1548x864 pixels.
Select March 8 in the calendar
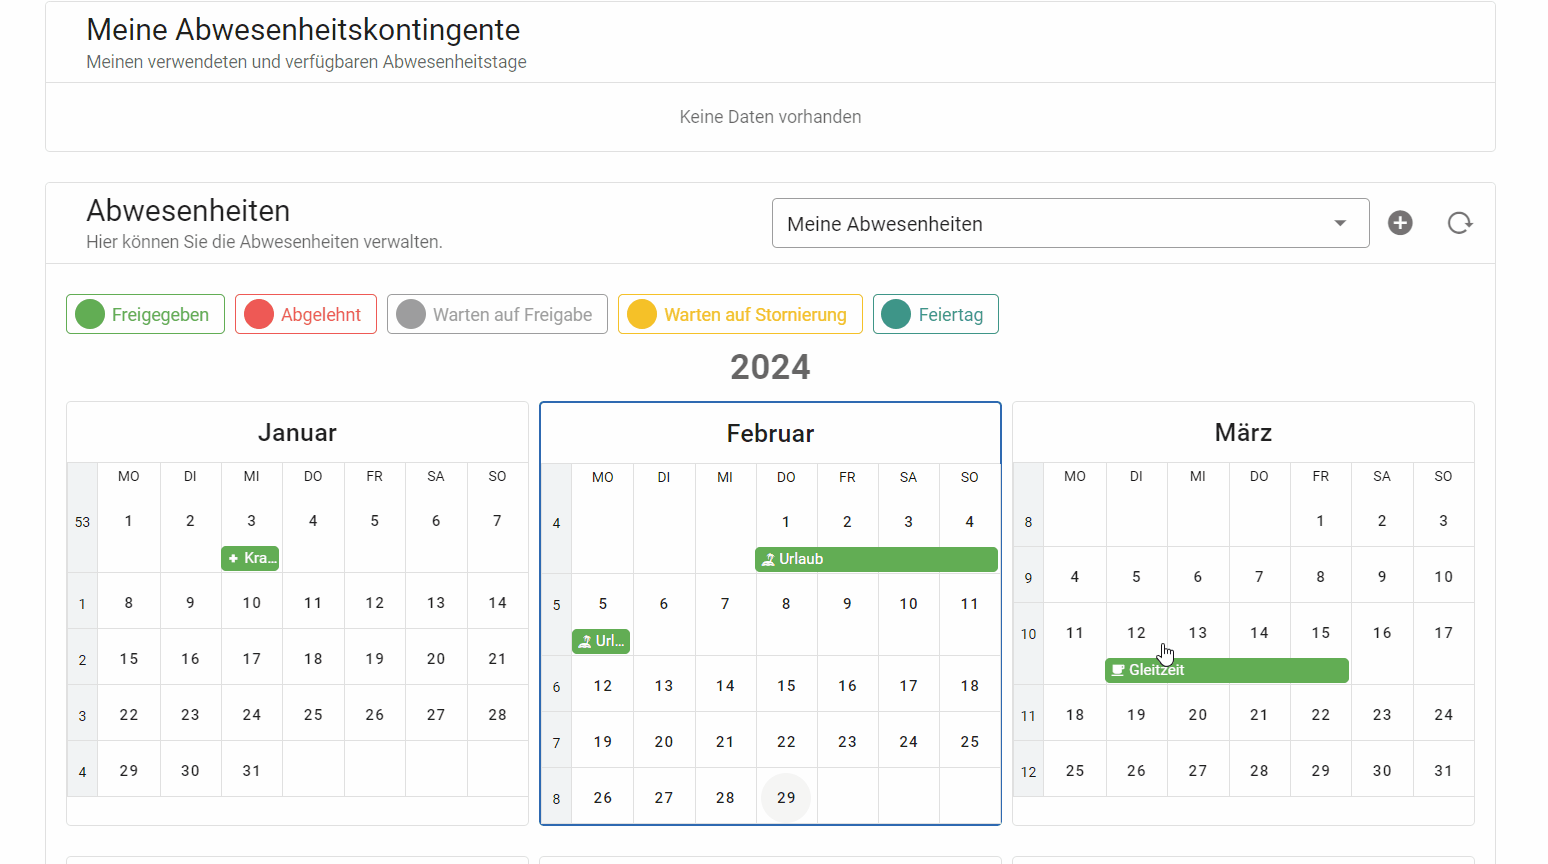point(1321,577)
